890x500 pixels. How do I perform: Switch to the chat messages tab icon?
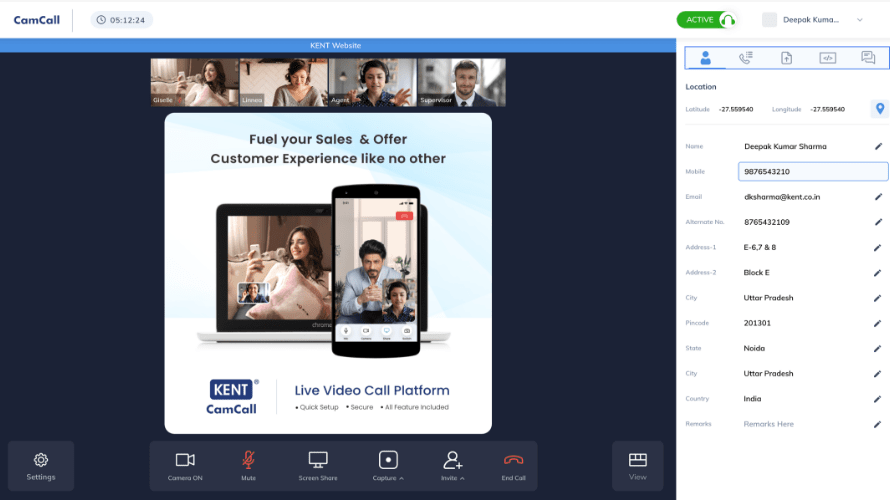(868, 58)
